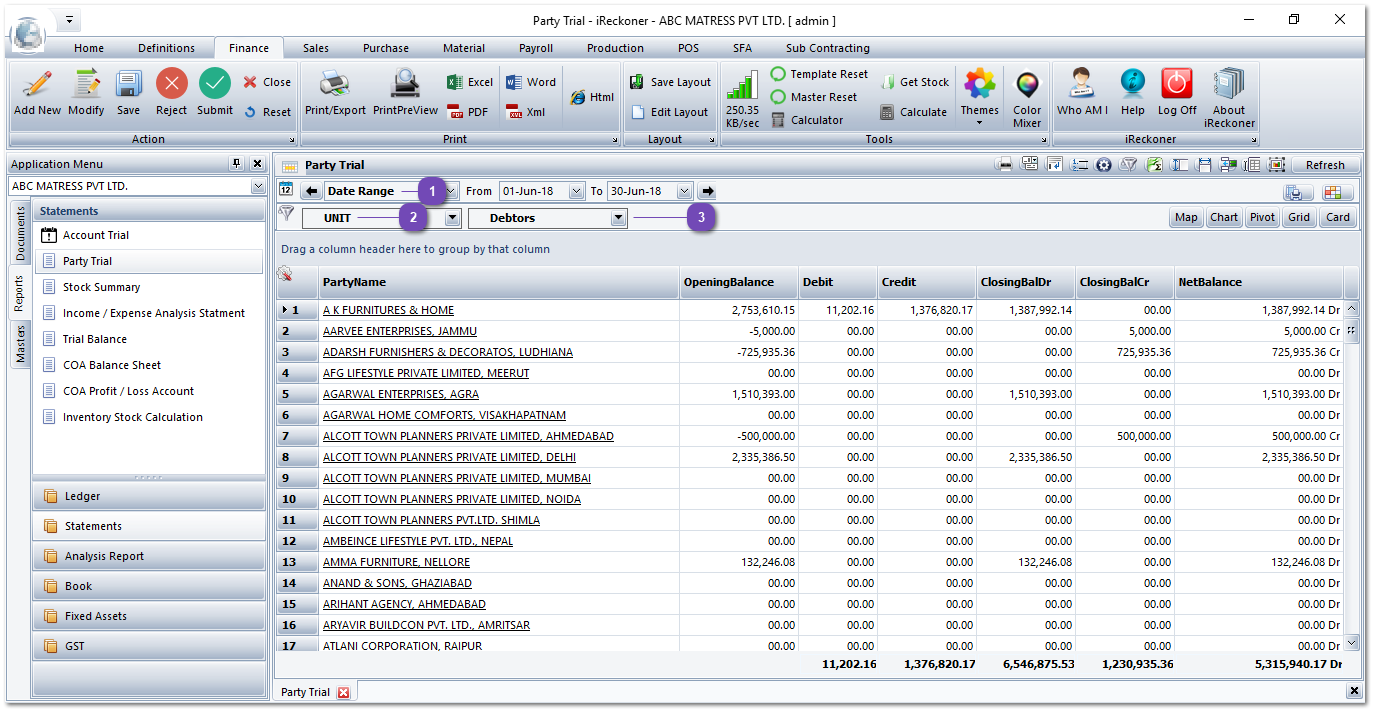Open the Color Mixer tool

click(x=1027, y=88)
